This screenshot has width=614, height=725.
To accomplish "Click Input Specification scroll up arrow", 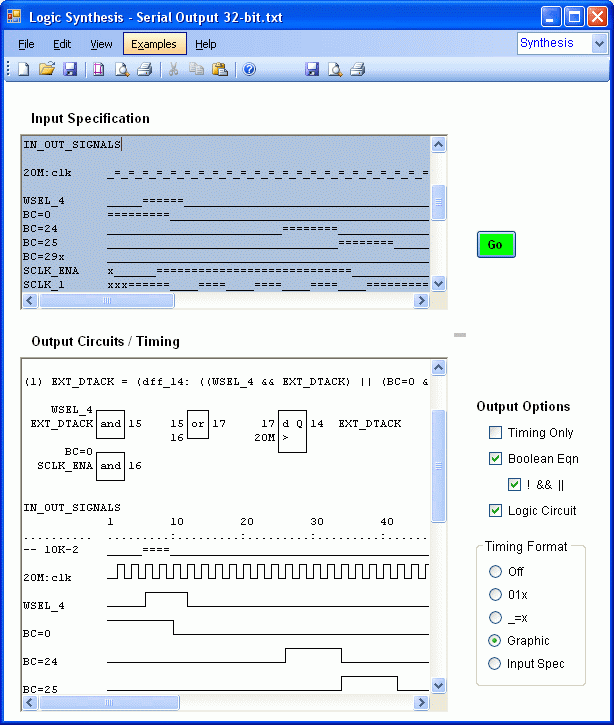I will (438, 145).
